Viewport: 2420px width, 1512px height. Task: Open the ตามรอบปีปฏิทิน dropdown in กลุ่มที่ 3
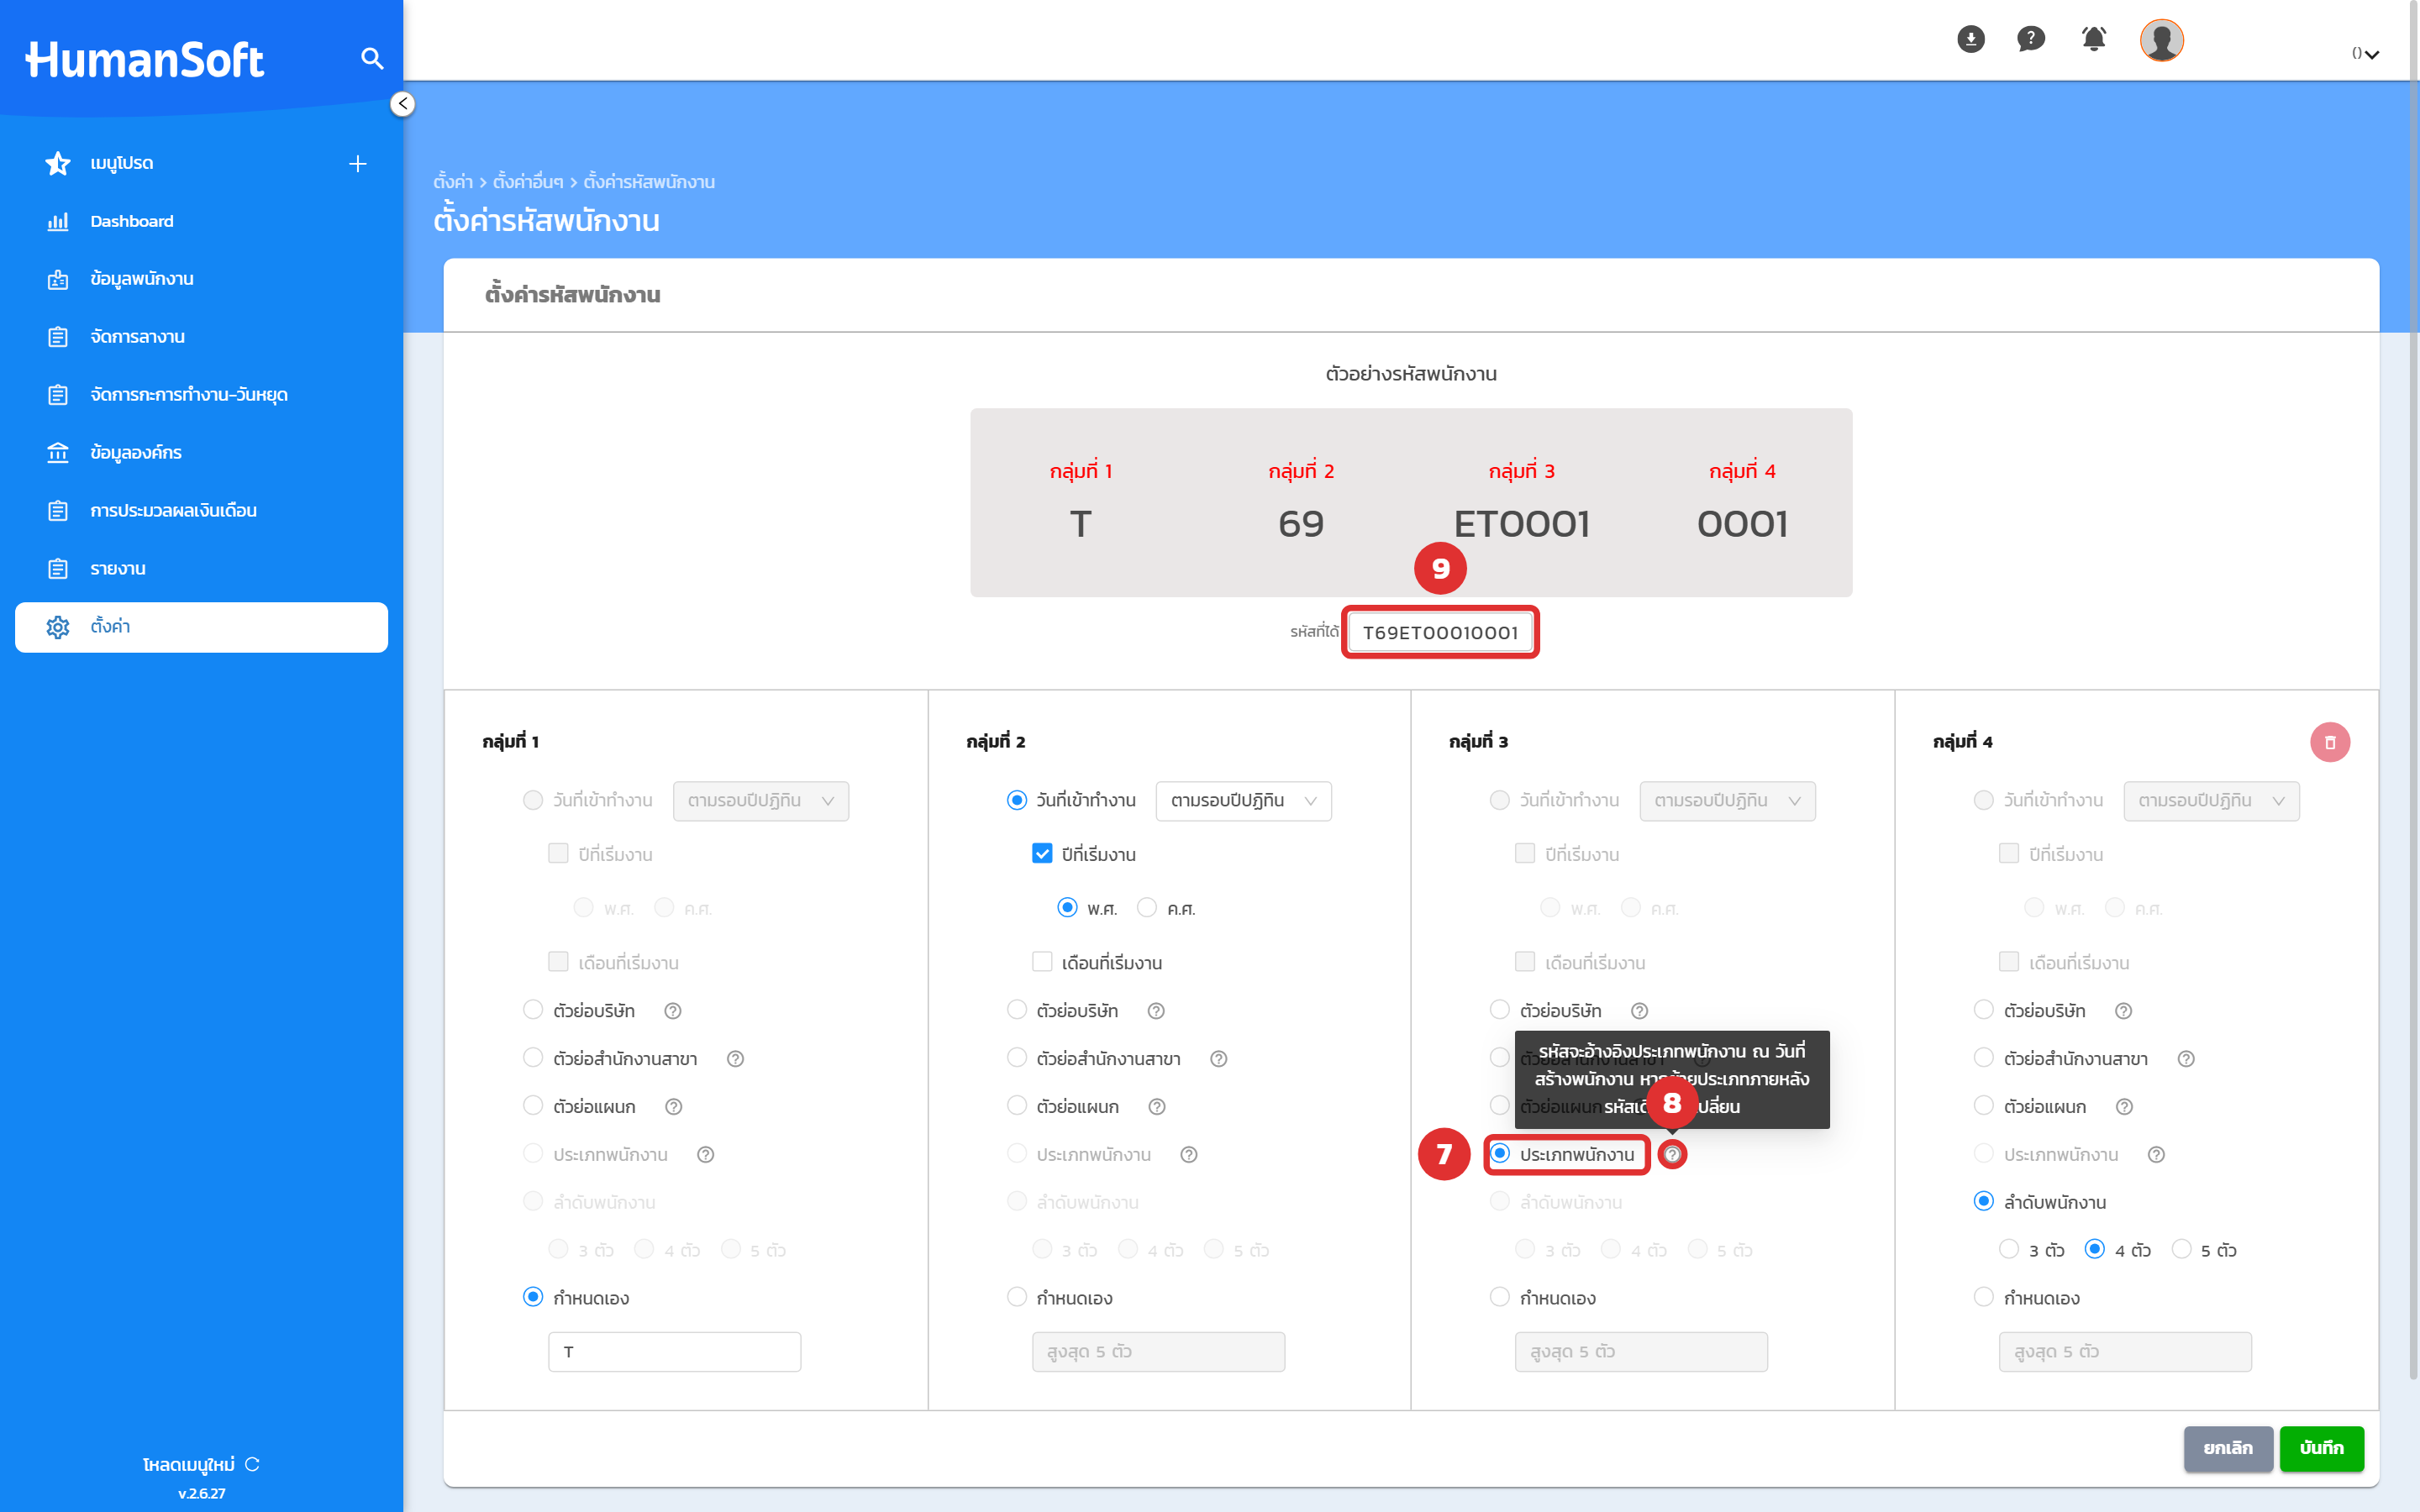pyautogui.click(x=1727, y=801)
